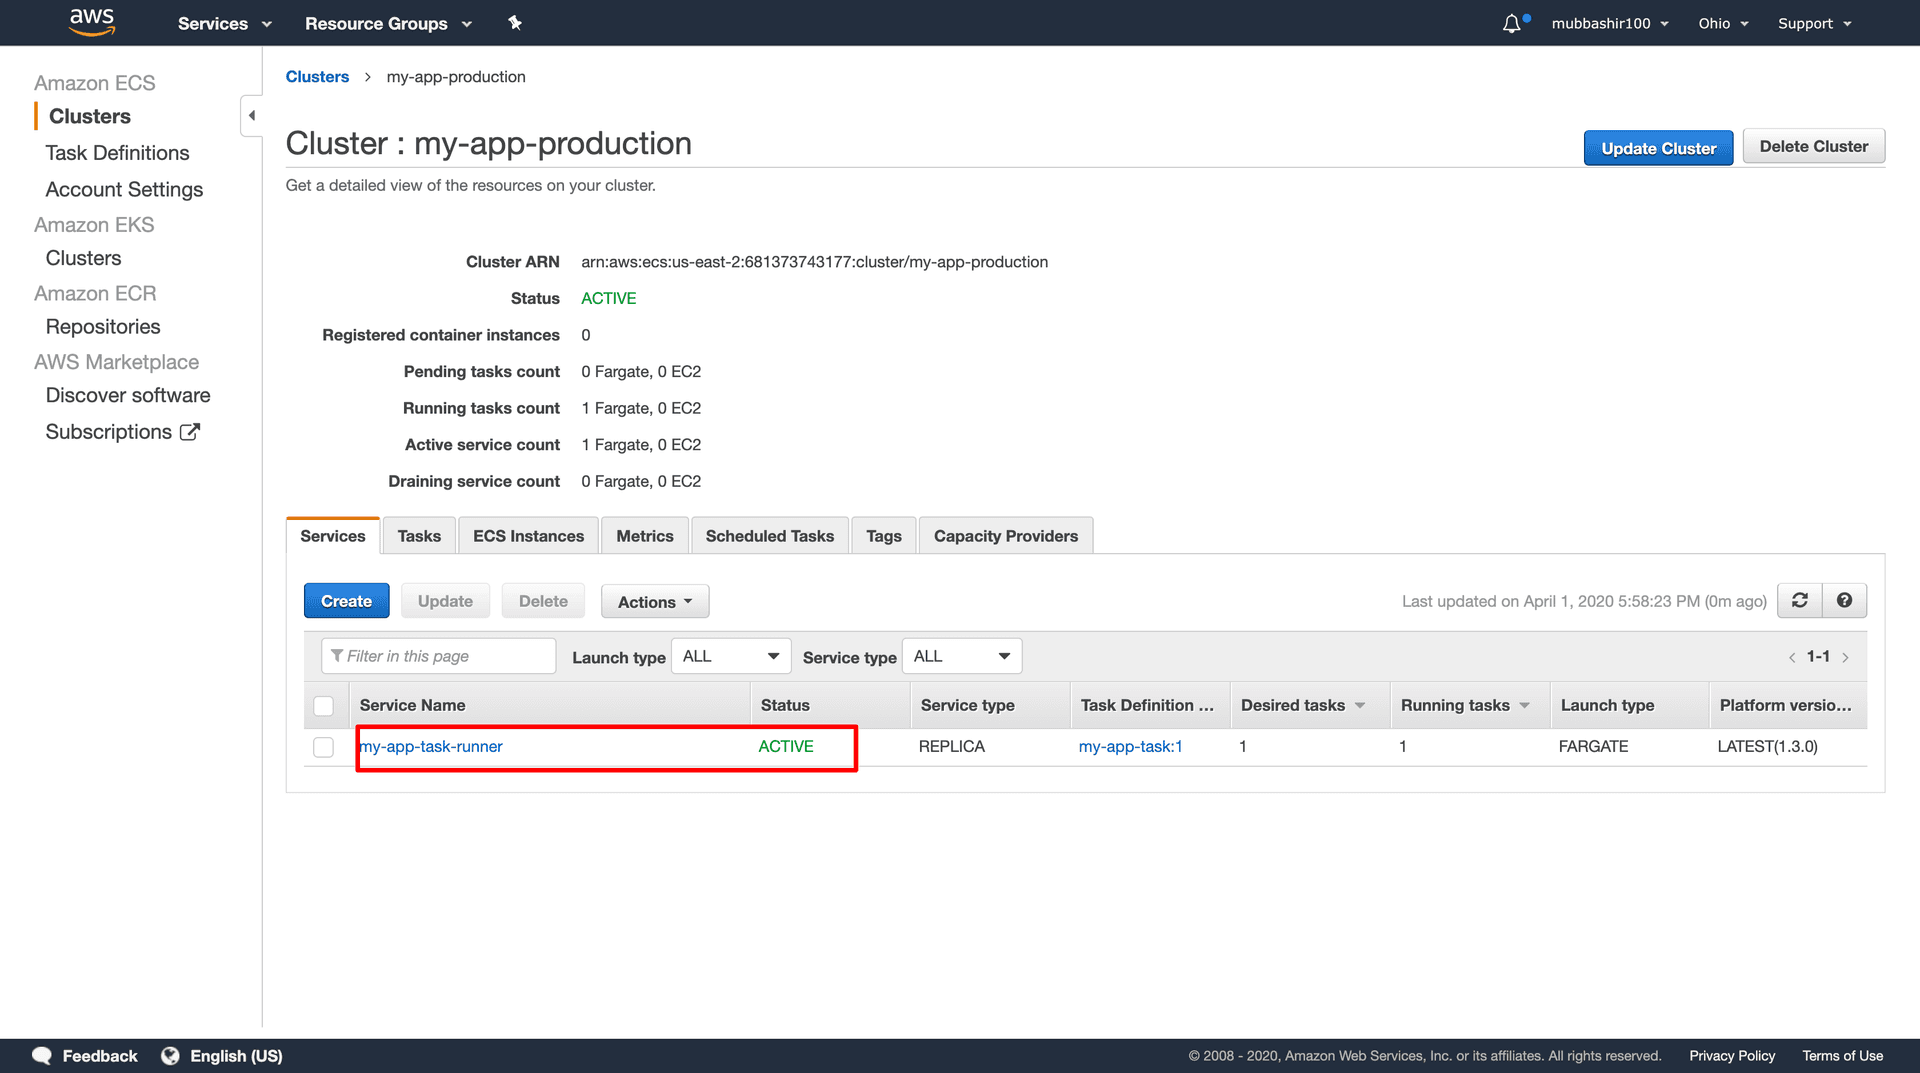Viewport: 1920px width, 1073px height.
Task: Open the mubbashir100 account menu
Action: [1610, 23]
